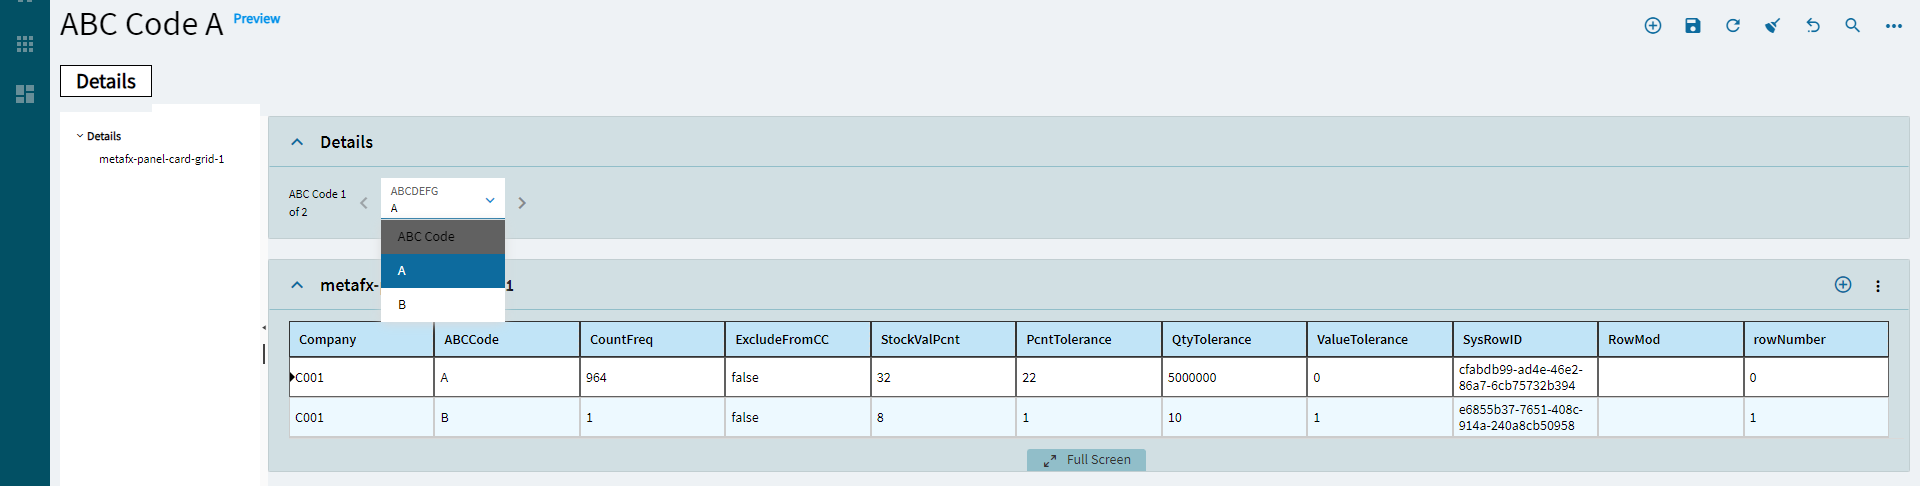The height and width of the screenshot is (486, 1920).
Task: Save the record with the disk icon
Action: pyautogui.click(x=1693, y=26)
